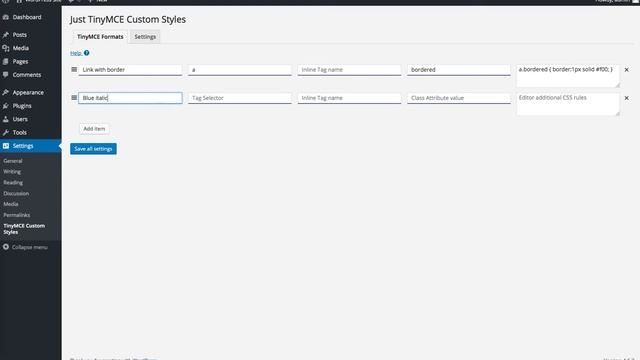Click the Appearance paintbrush icon

point(6,93)
